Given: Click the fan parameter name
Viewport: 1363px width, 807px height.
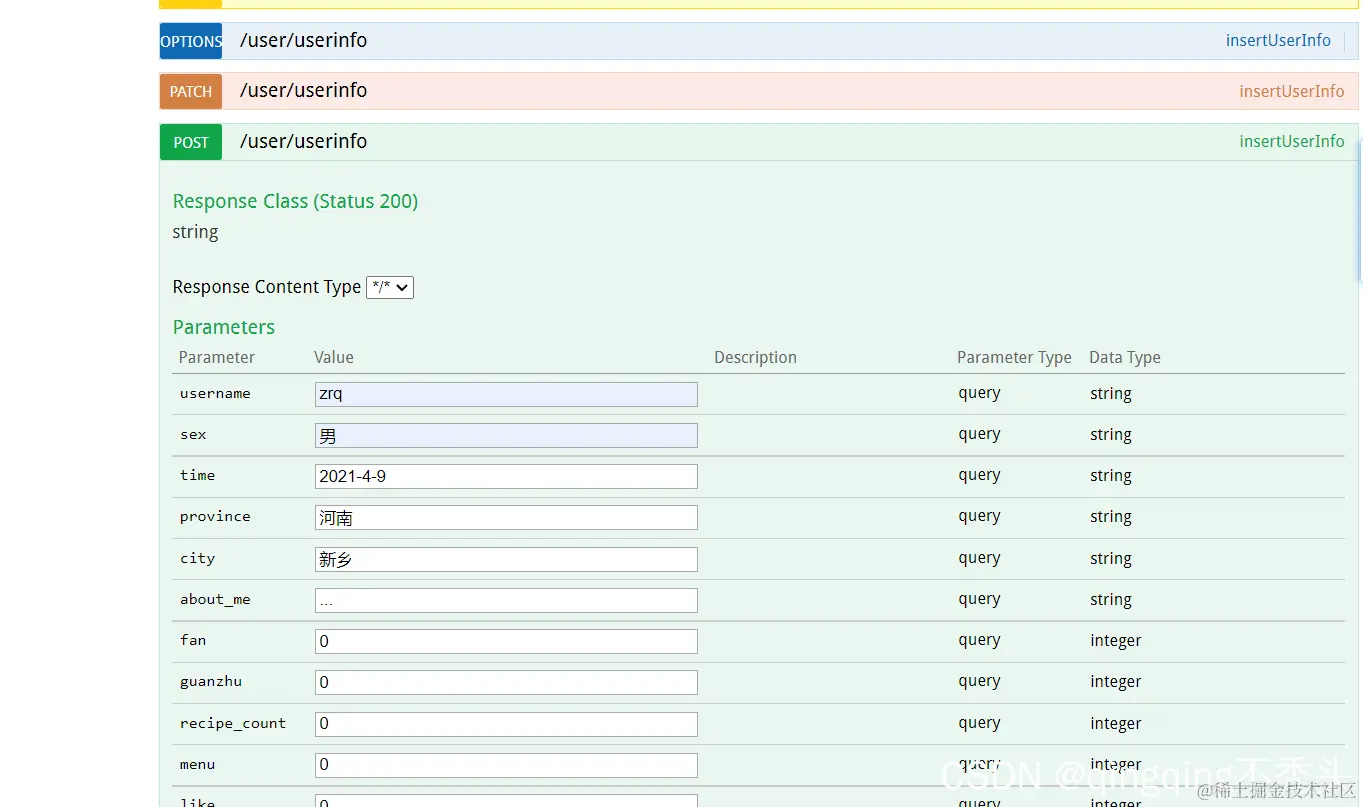Looking at the screenshot, I should (193, 640).
